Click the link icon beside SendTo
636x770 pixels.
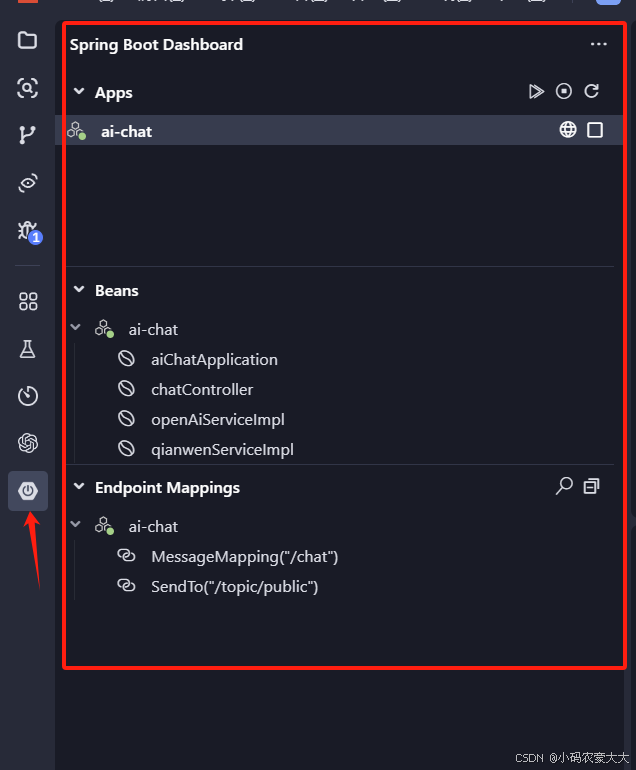pos(126,585)
